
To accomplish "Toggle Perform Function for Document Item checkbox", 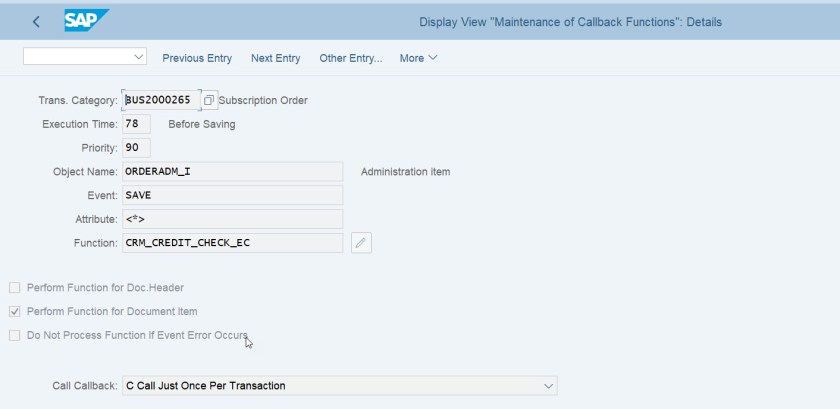I will click(15, 312).
